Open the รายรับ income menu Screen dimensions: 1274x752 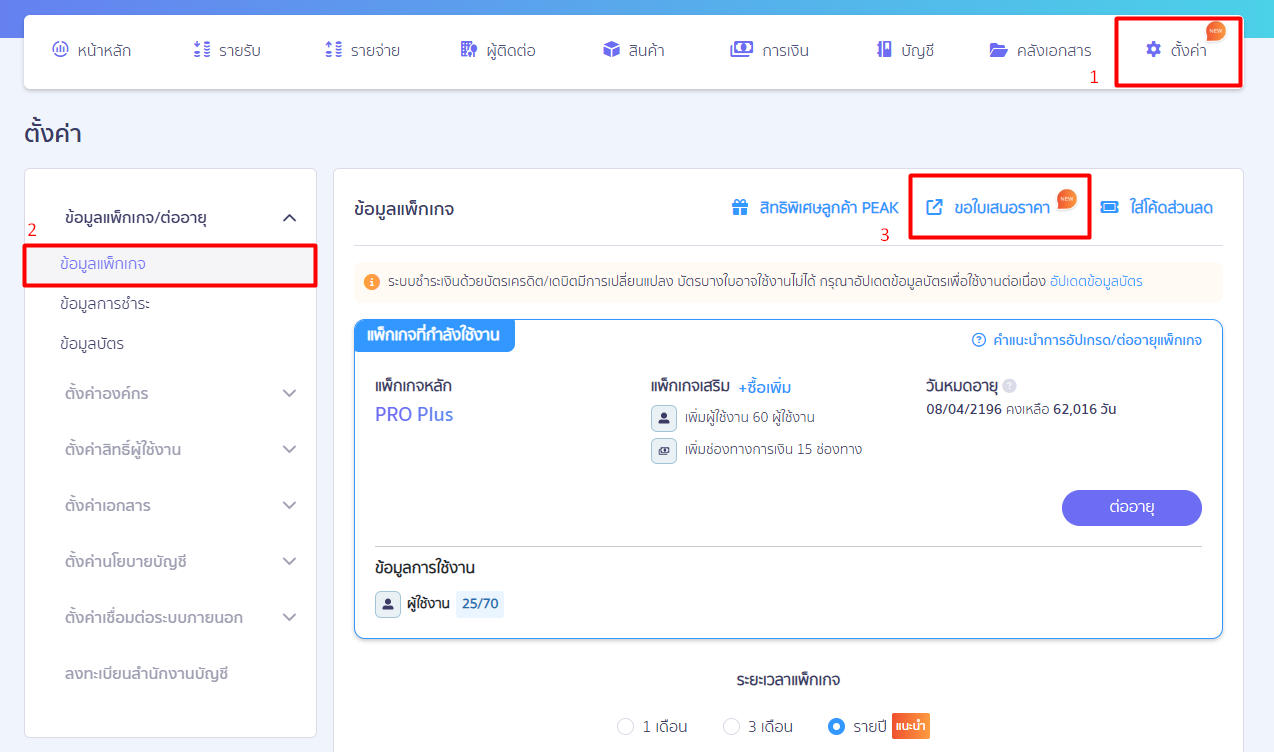pos(226,50)
